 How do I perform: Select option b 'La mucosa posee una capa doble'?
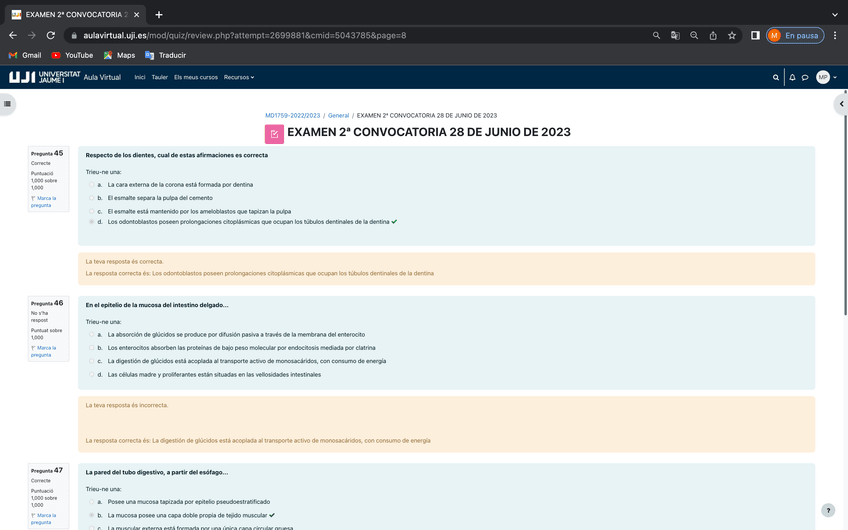click(91, 515)
